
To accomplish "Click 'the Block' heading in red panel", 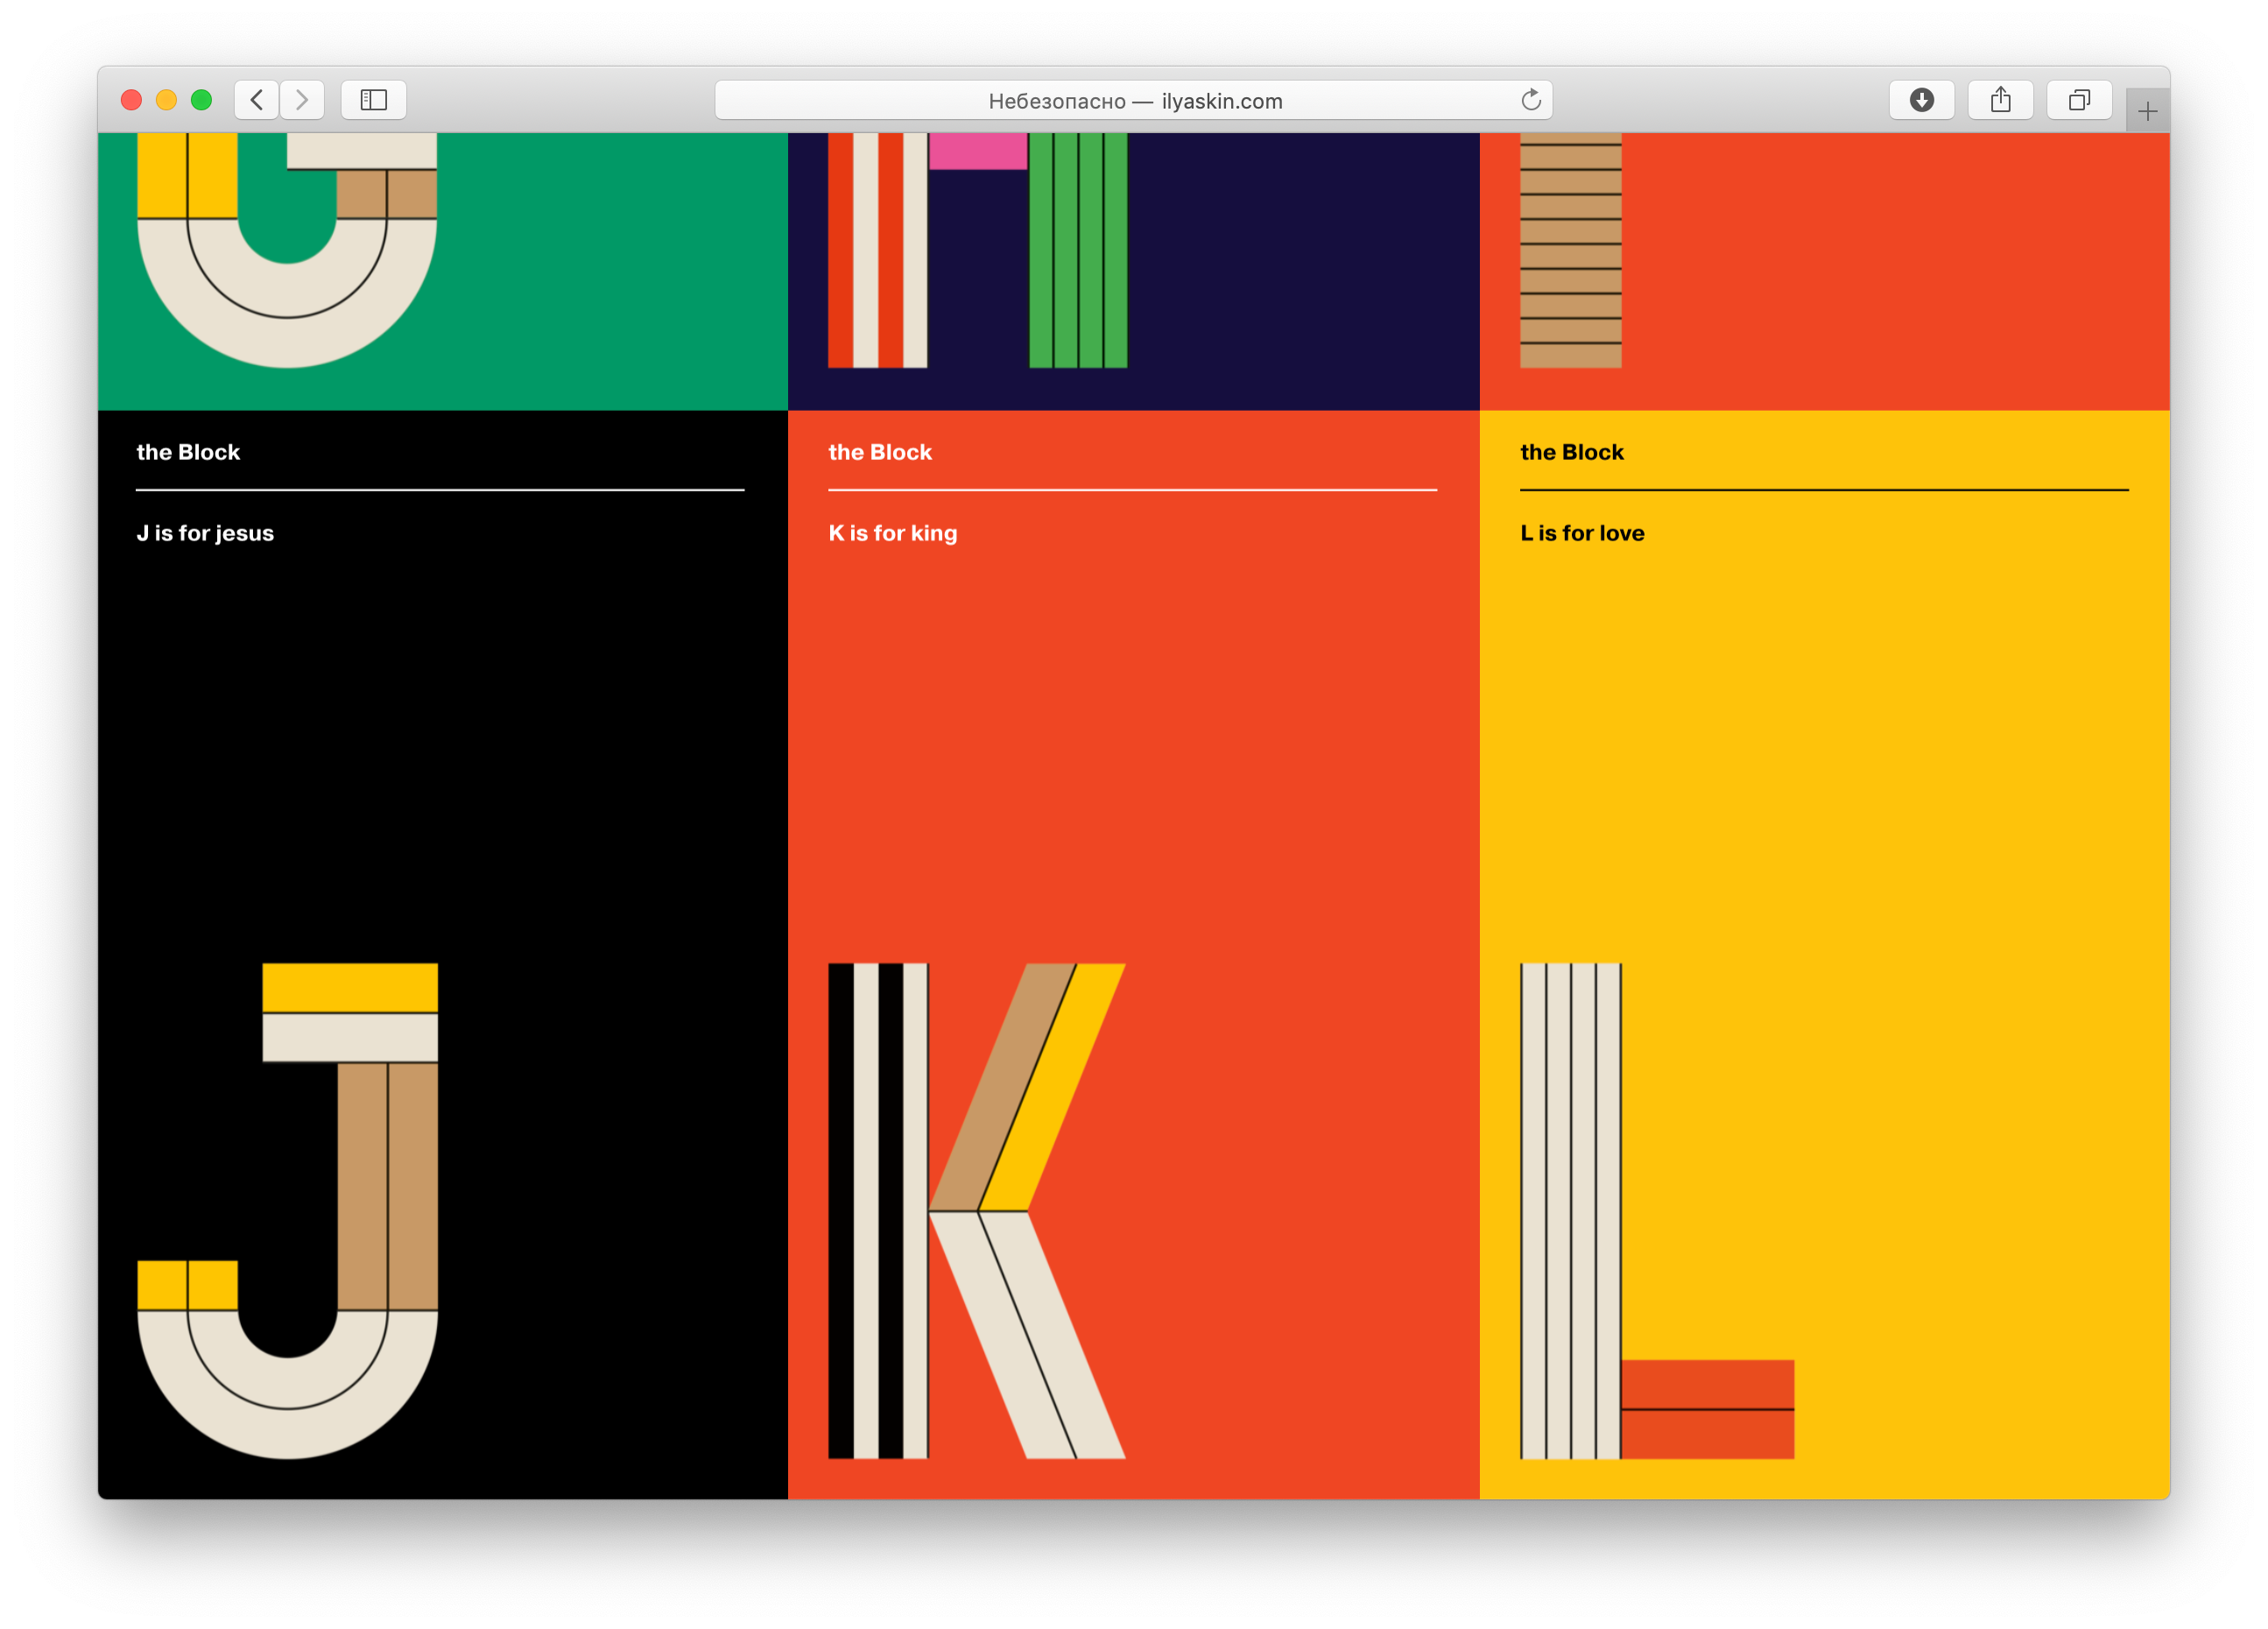I will [880, 452].
